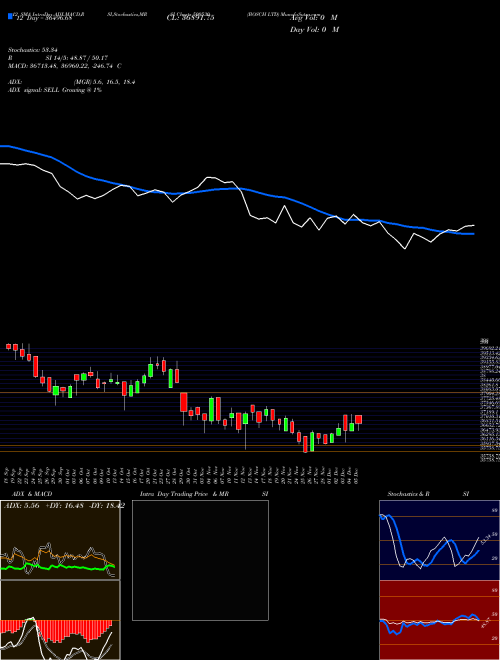Click the right end of the blue SMA line
The height and width of the screenshot is (660, 500).
473,234
